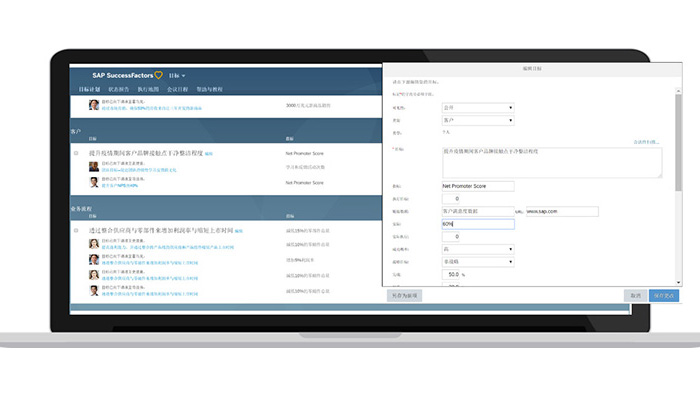Expand the 高 probability dropdown

(x=478, y=249)
